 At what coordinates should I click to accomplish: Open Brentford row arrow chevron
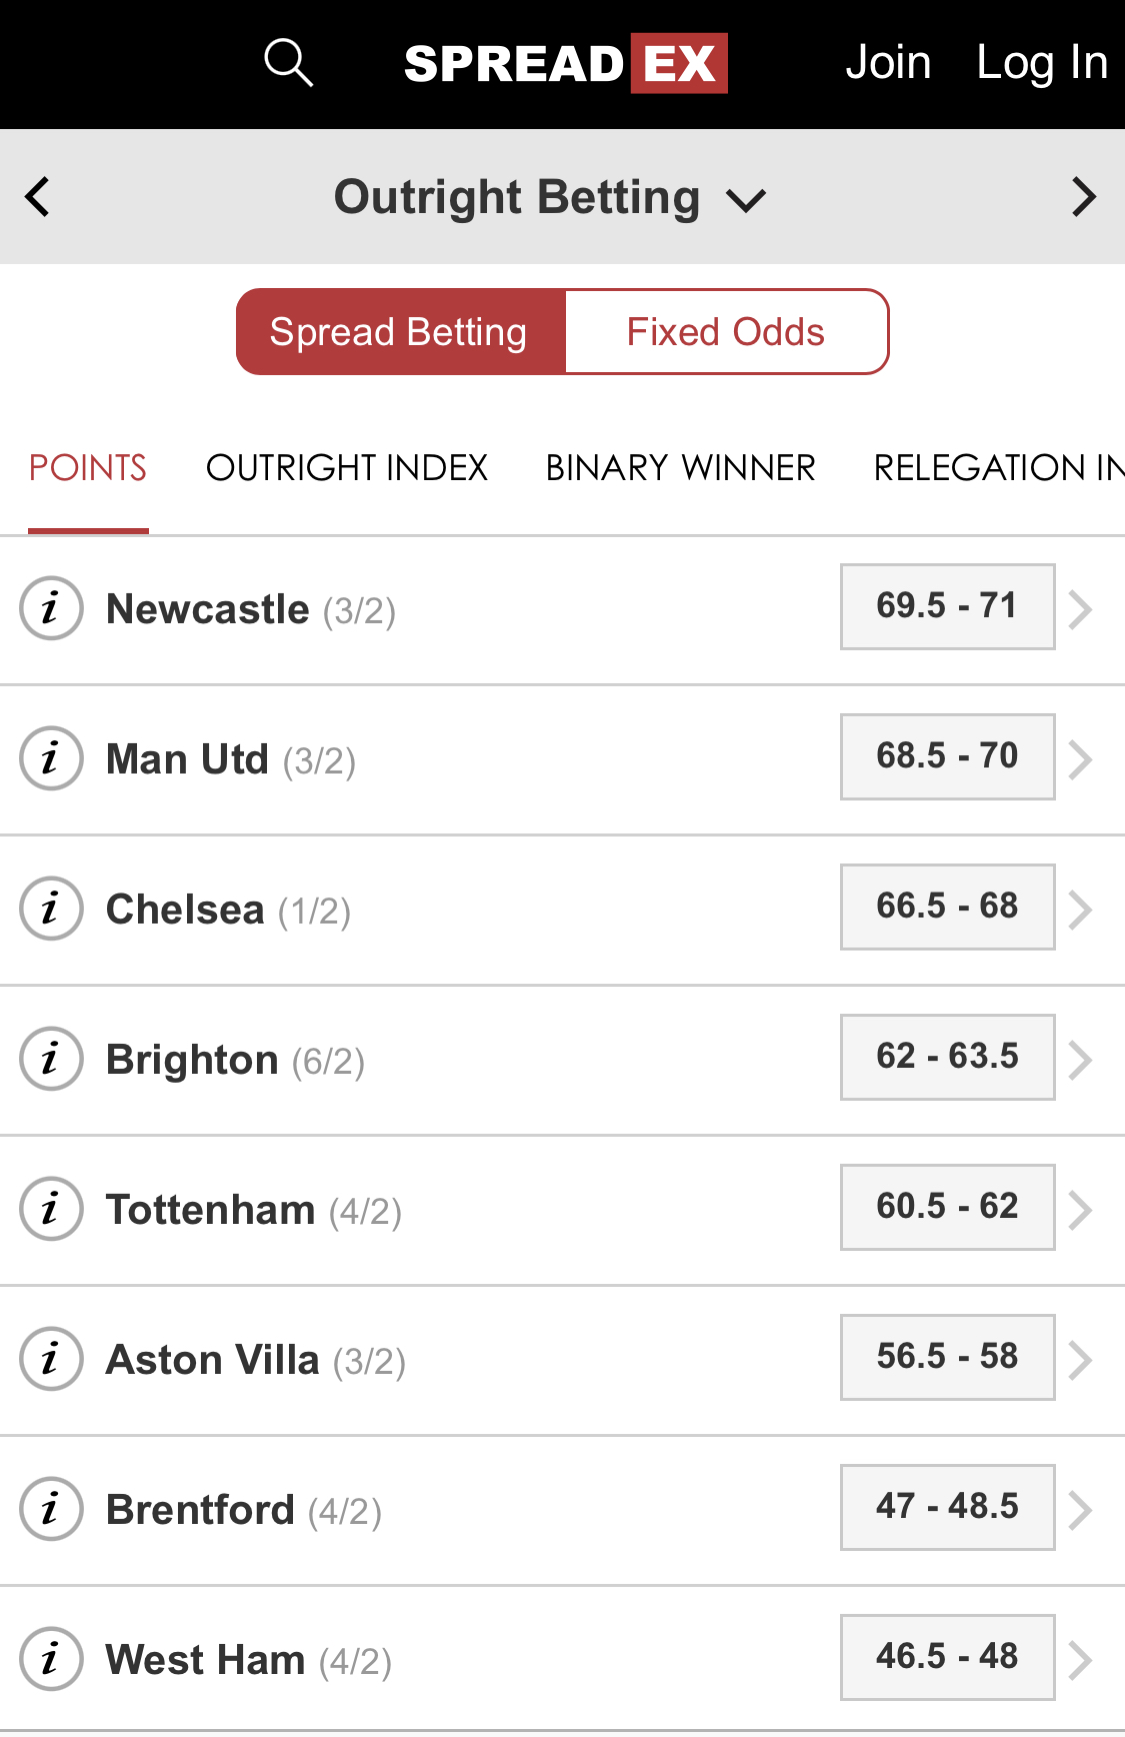coord(1080,1510)
